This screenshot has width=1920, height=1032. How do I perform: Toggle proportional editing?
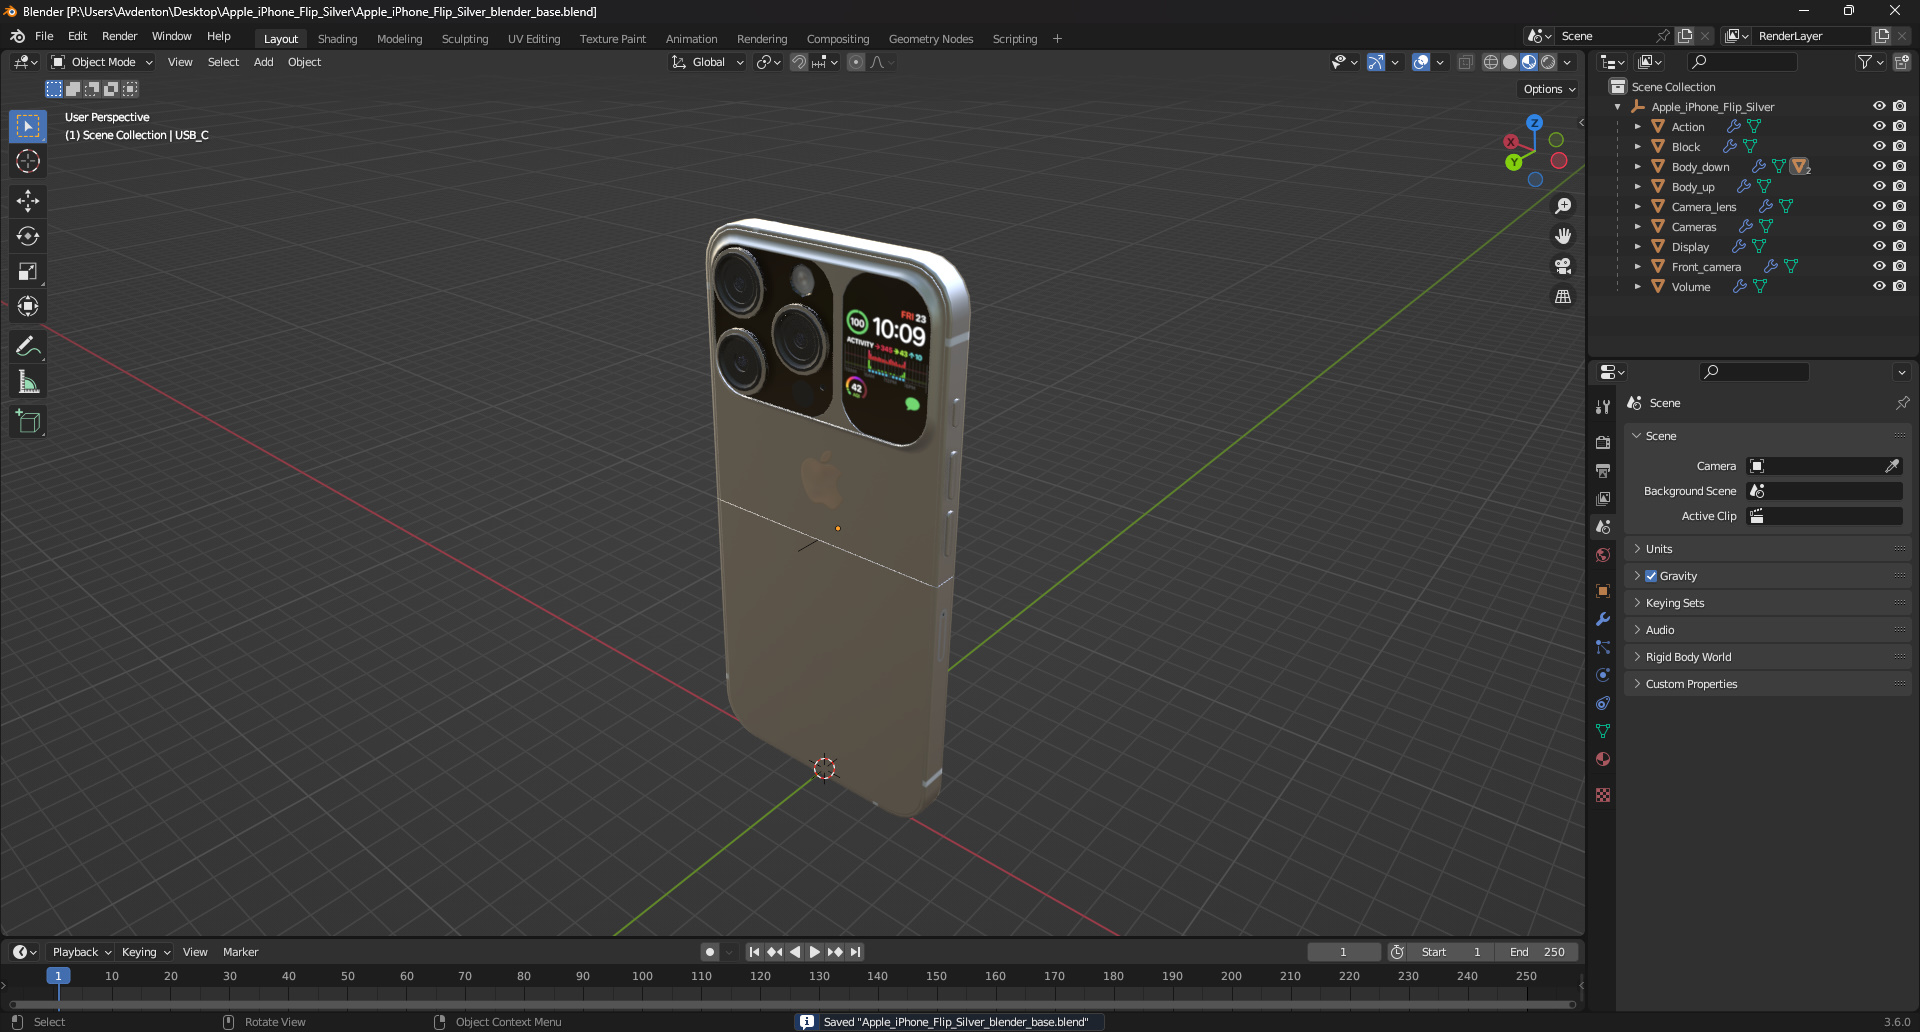pyautogui.click(x=856, y=62)
